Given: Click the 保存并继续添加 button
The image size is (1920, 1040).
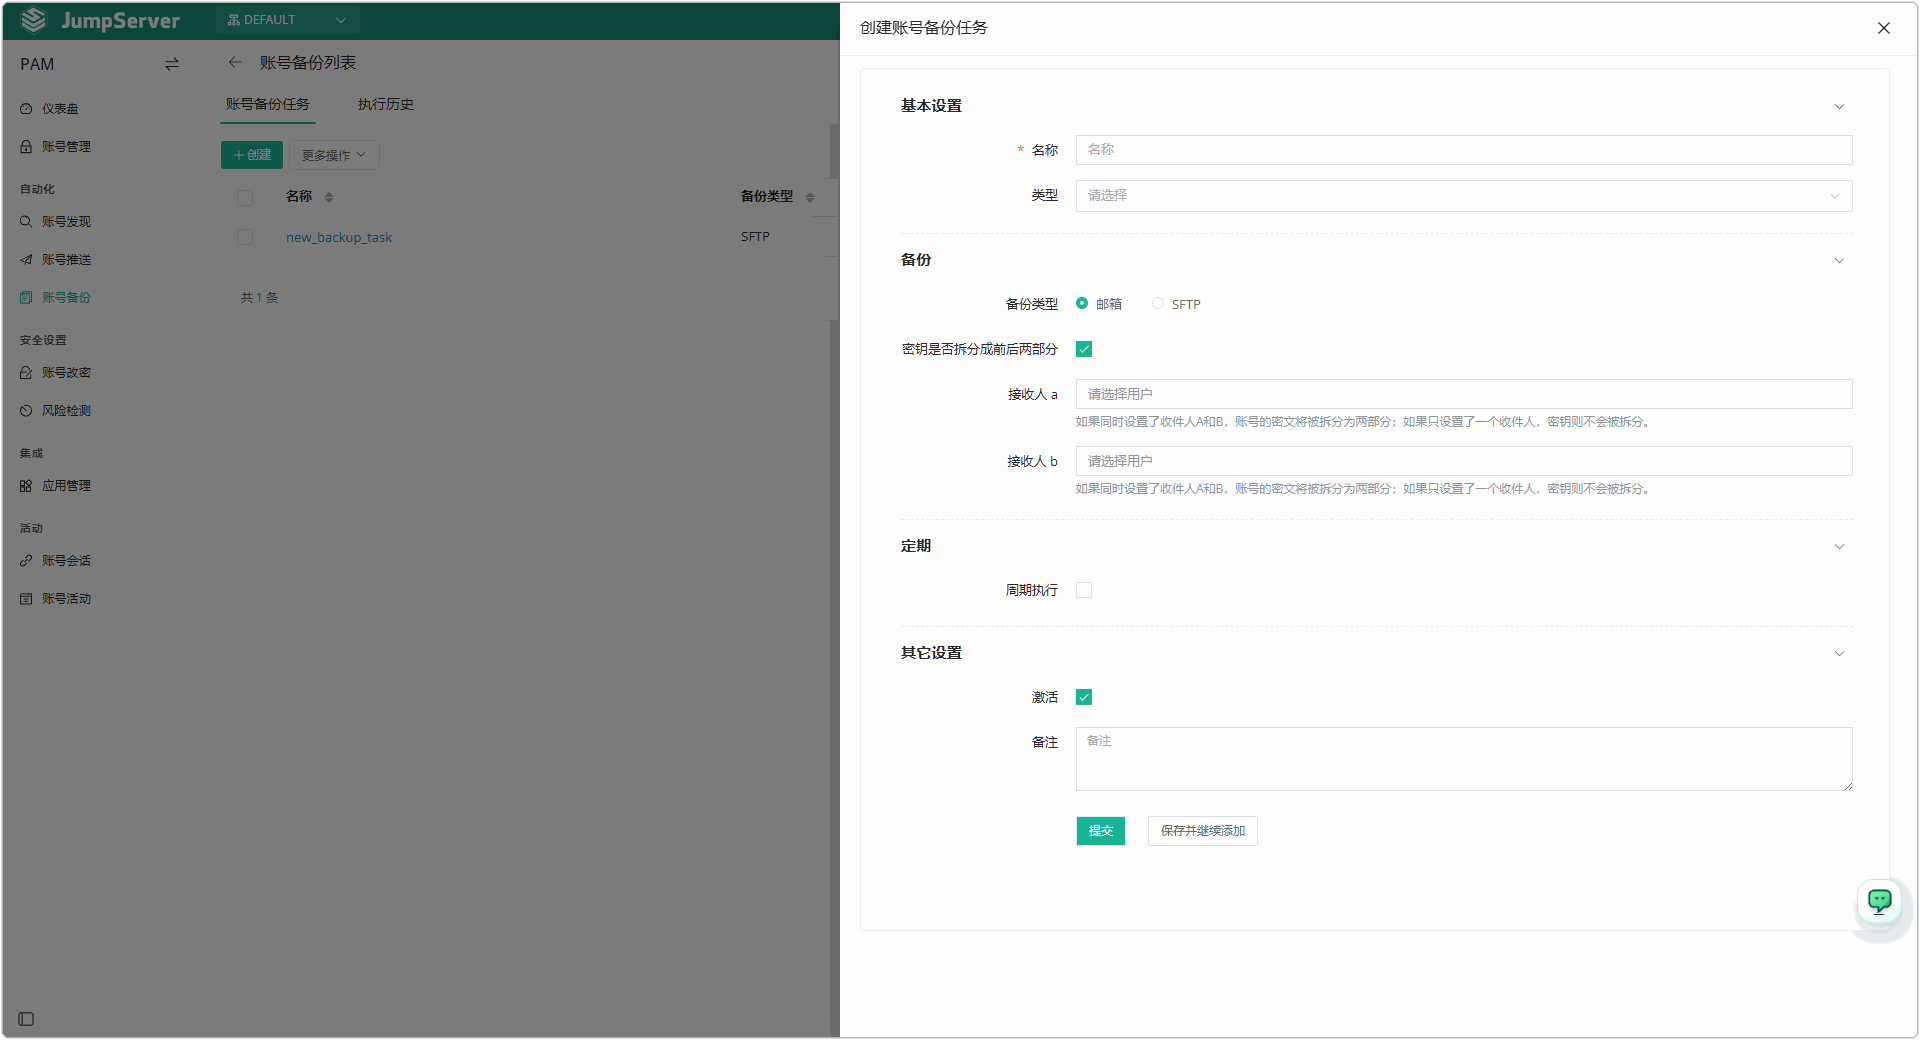Looking at the screenshot, I should click(1203, 831).
